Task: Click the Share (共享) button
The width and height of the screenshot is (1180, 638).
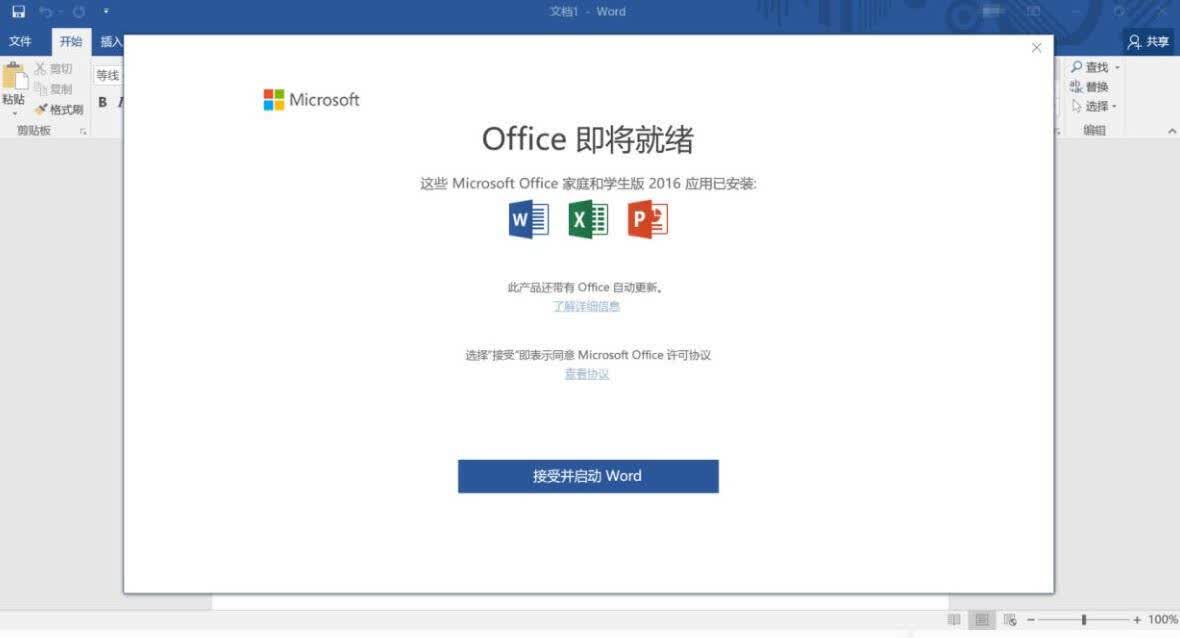Action: pyautogui.click(x=1148, y=42)
